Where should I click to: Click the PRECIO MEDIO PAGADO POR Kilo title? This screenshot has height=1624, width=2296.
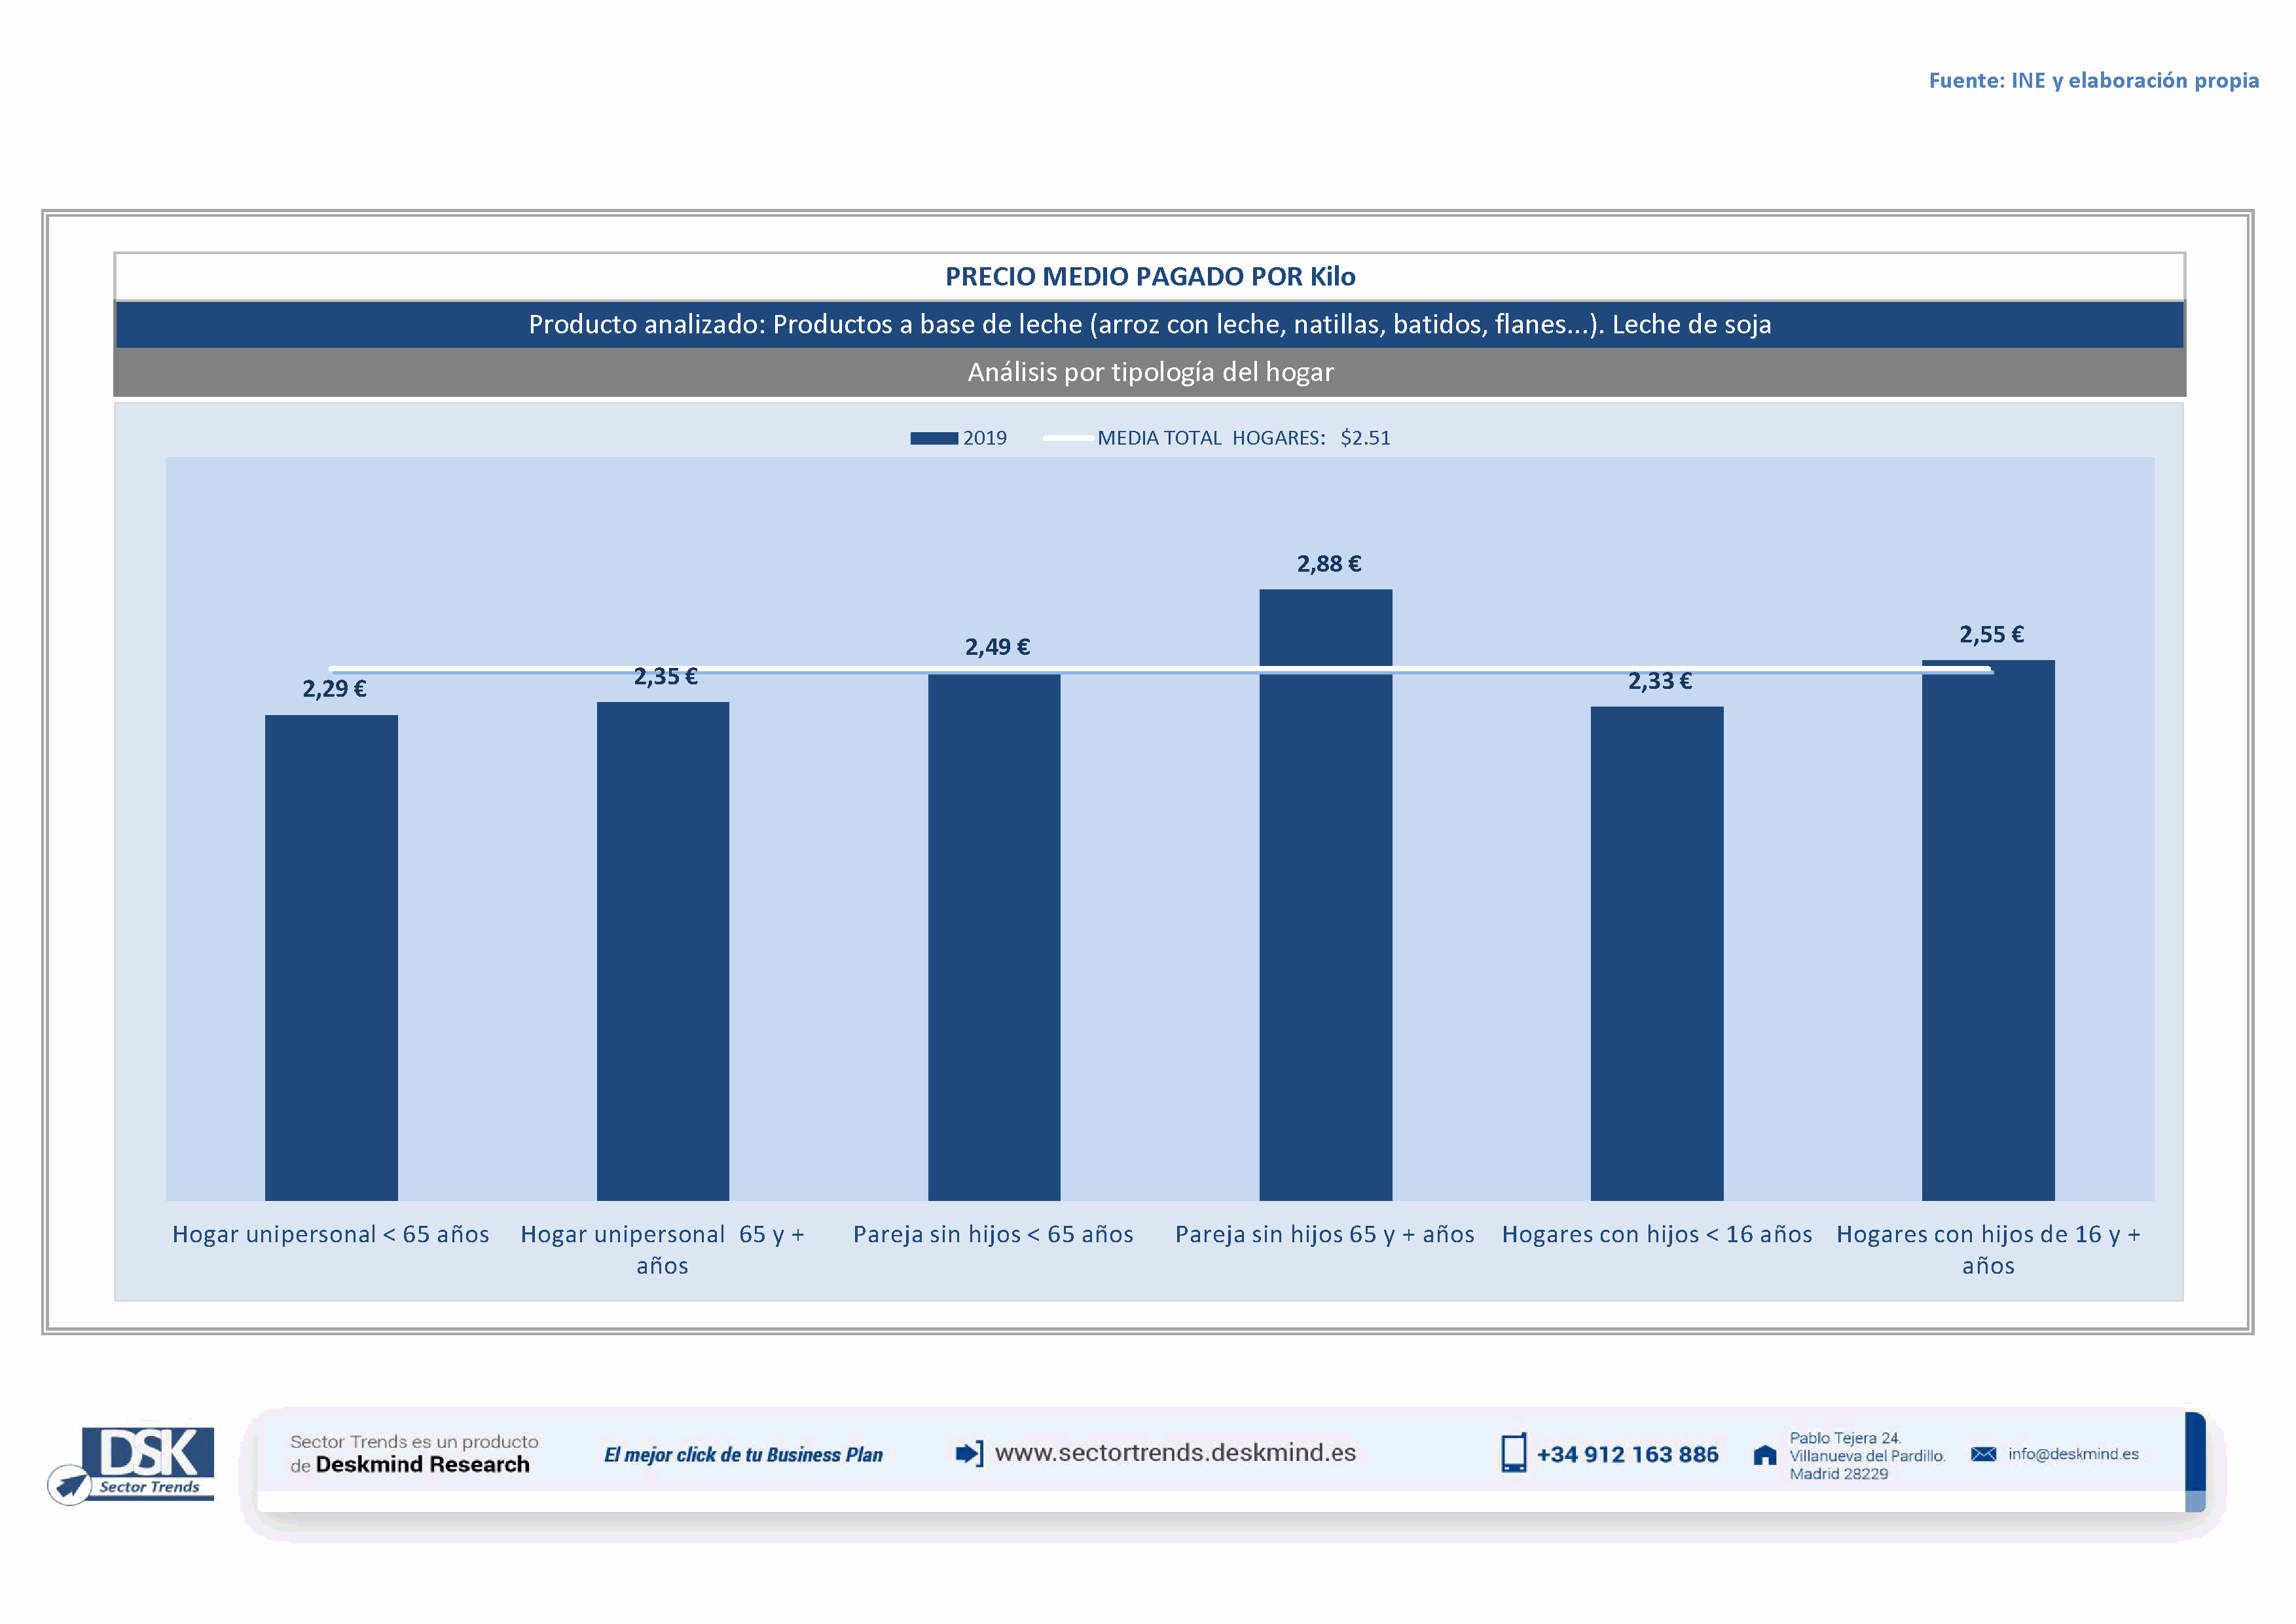point(1150,277)
